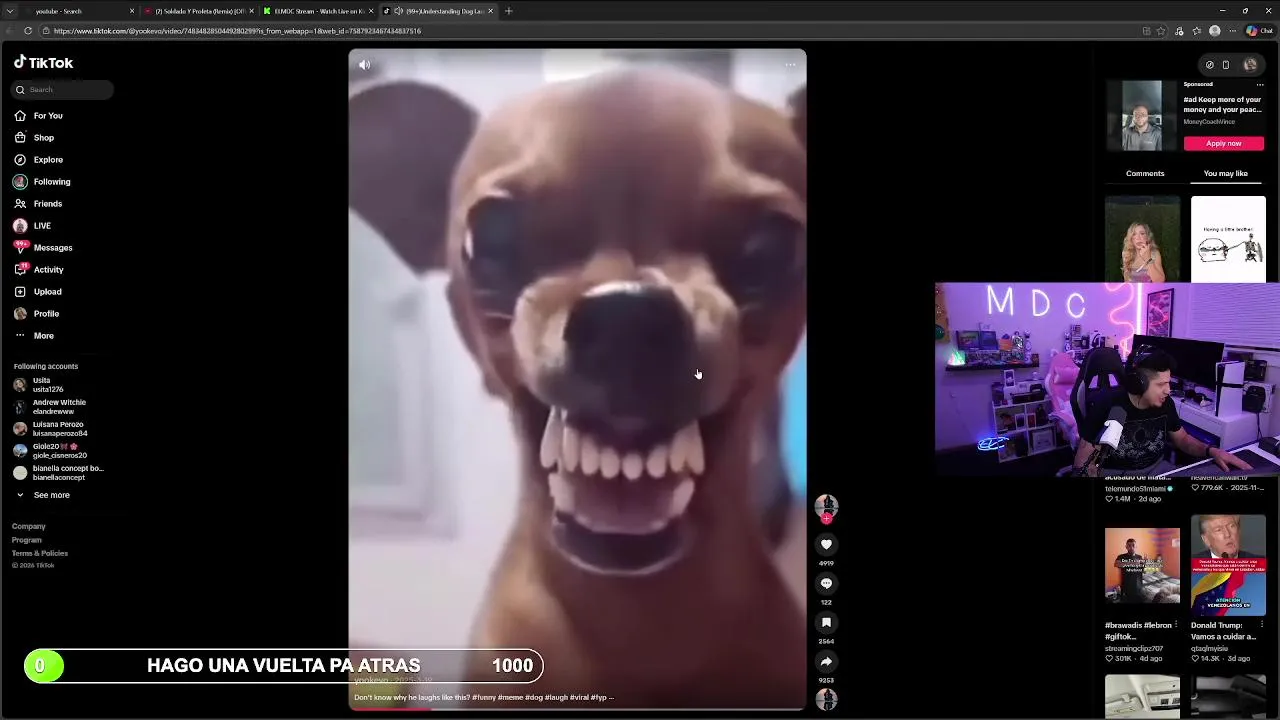Reload the page

[28, 31]
